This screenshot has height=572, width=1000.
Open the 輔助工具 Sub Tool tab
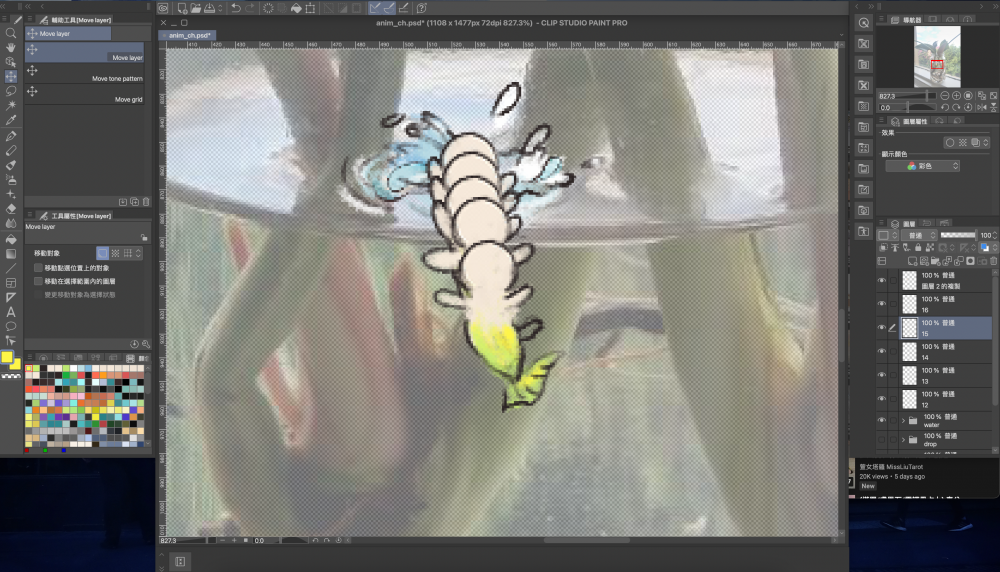coord(75,20)
